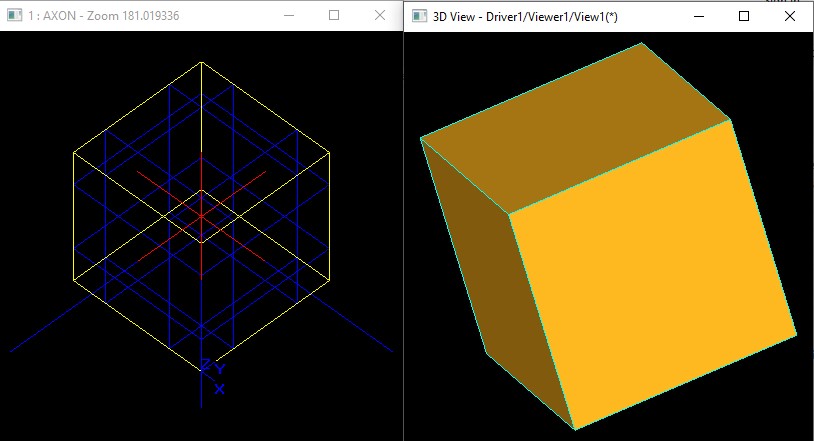Click the red cross at wireframe center
The height and width of the screenshot is (441, 814).
201,215
